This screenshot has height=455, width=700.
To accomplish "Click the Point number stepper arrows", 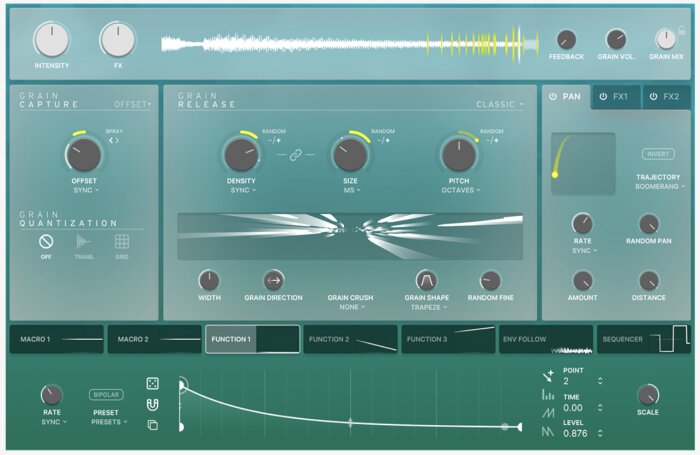I will pyautogui.click(x=600, y=381).
